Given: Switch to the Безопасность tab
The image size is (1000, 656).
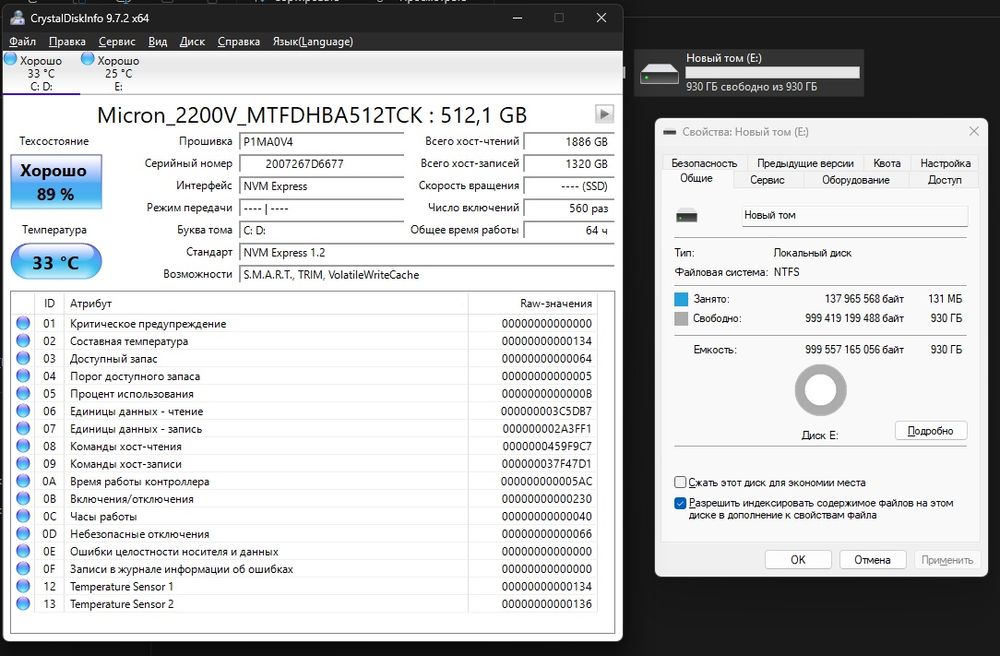Looking at the screenshot, I should coord(704,163).
